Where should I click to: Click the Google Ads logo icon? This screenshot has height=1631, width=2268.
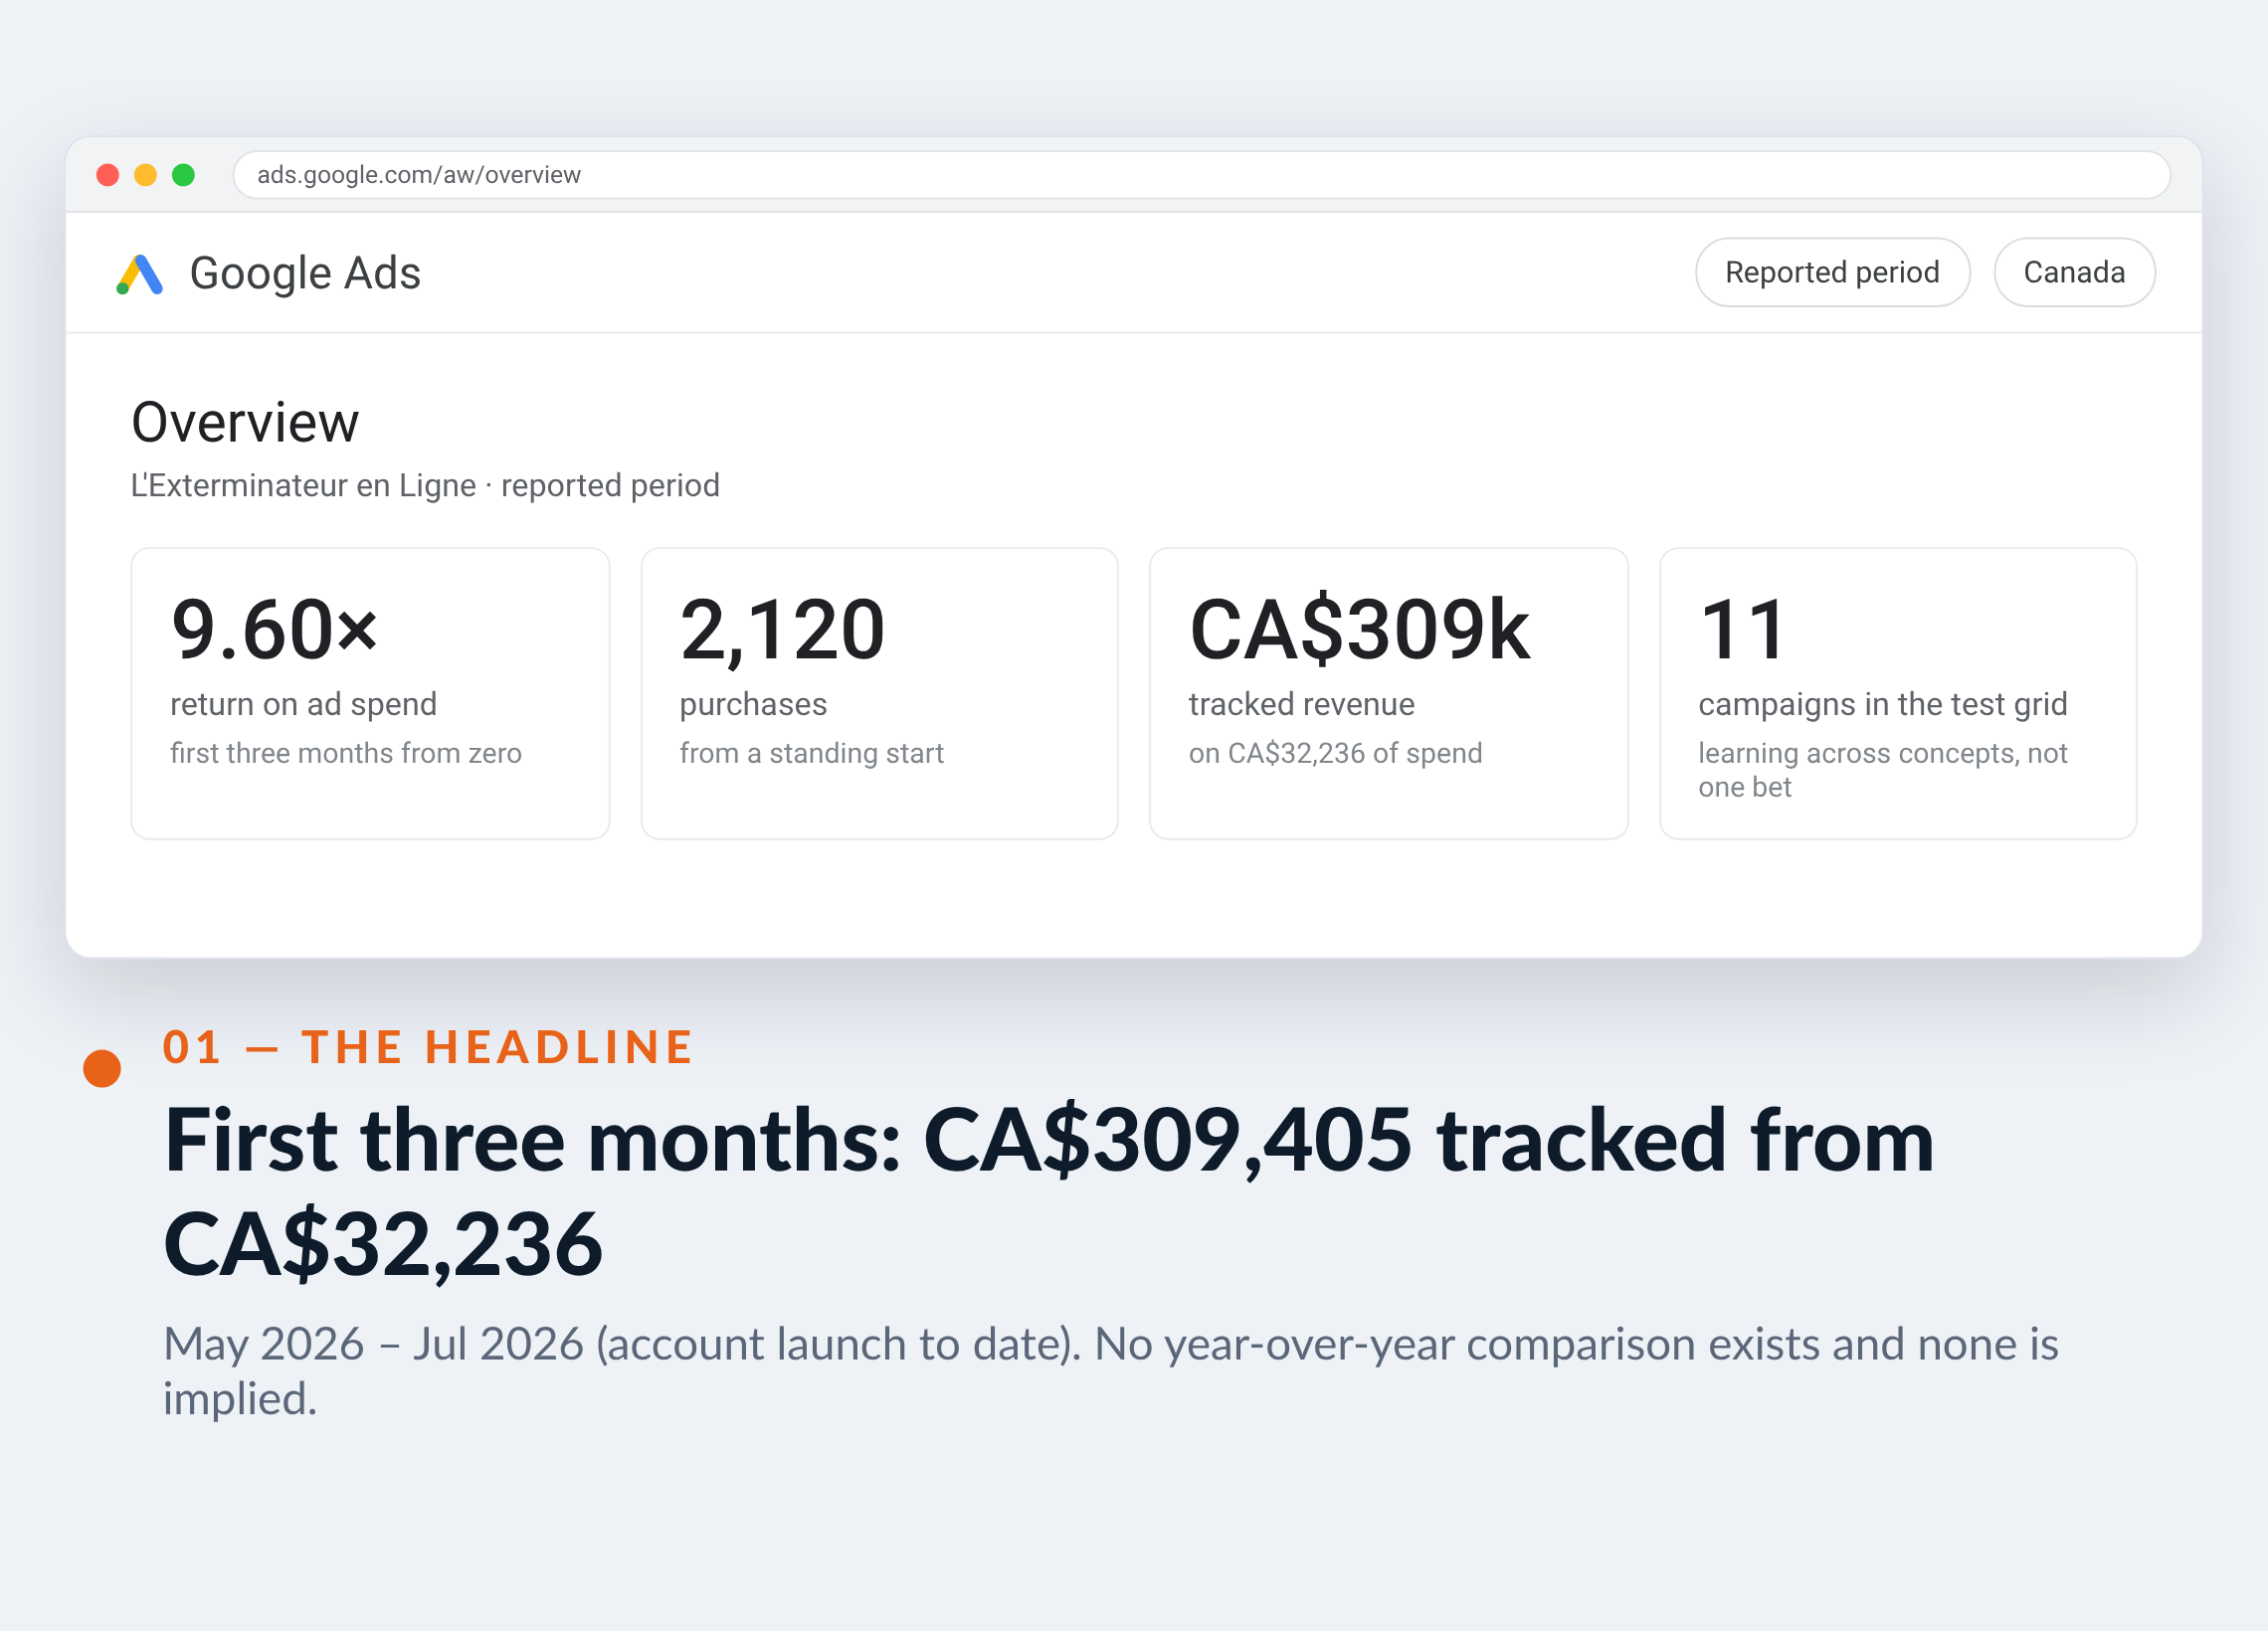[x=139, y=274]
